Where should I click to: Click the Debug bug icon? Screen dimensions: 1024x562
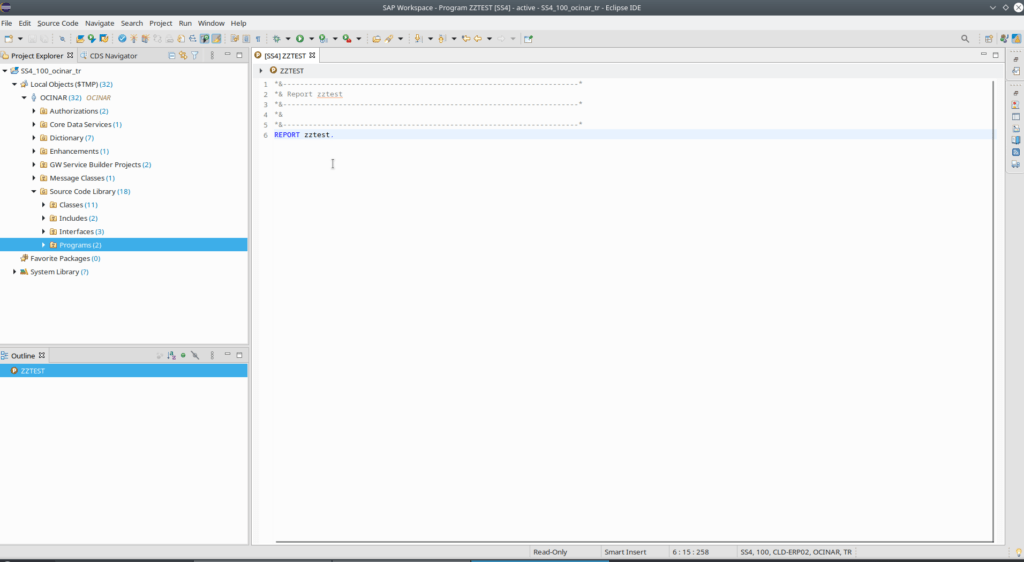click(277, 39)
